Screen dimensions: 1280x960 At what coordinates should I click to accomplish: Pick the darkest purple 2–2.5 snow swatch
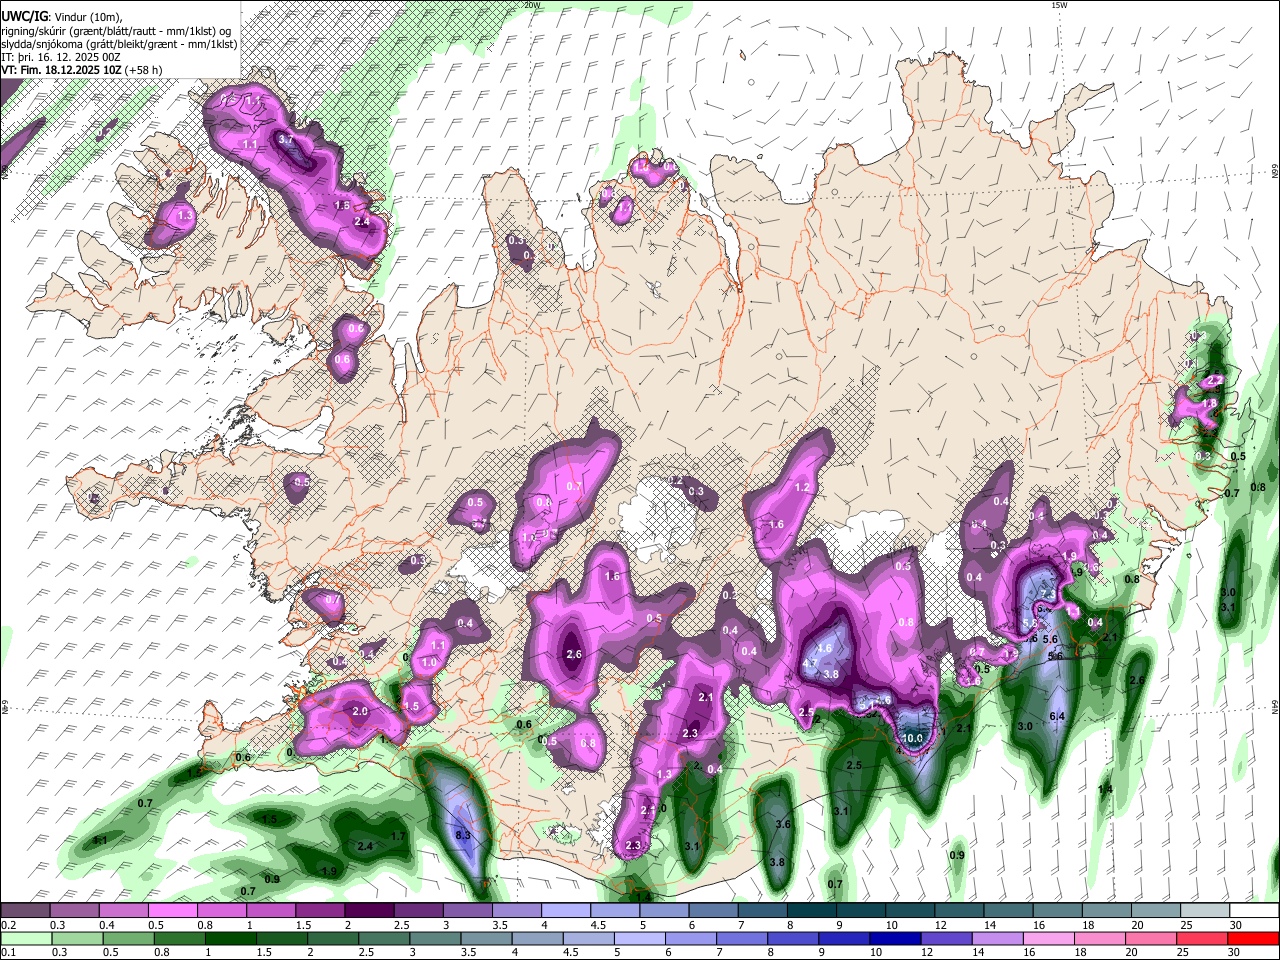pos(369,911)
